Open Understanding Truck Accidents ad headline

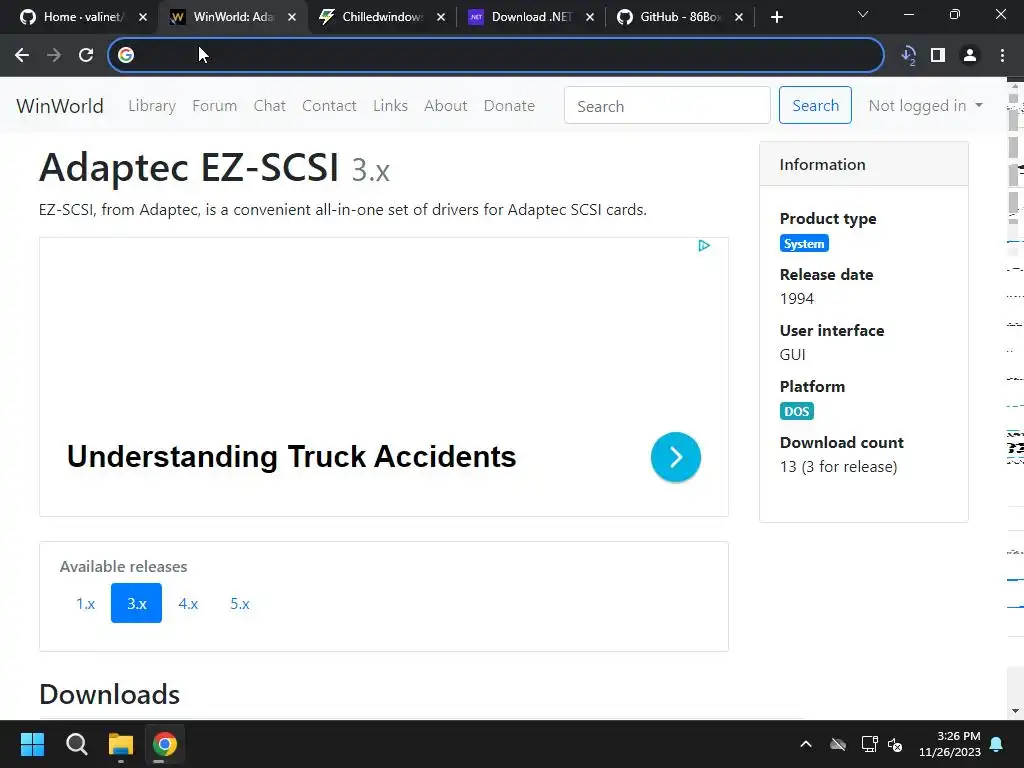(x=291, y=456)
